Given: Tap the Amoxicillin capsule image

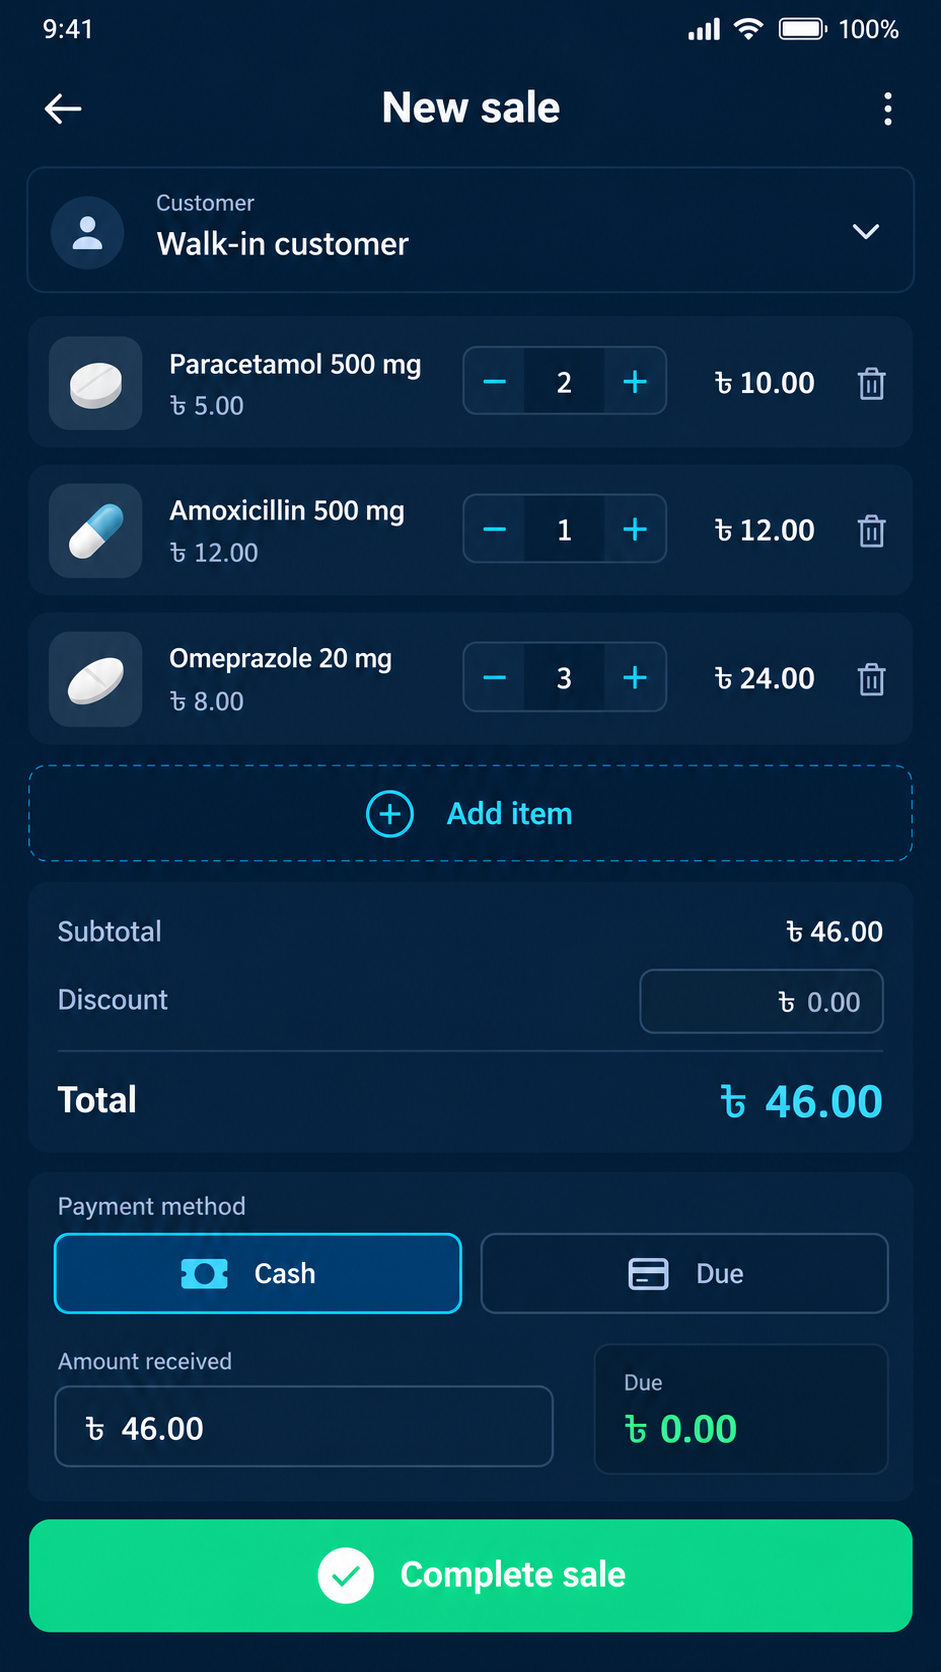Looking at the screenshot, I should pyautogui.click(x=96, y=531).
